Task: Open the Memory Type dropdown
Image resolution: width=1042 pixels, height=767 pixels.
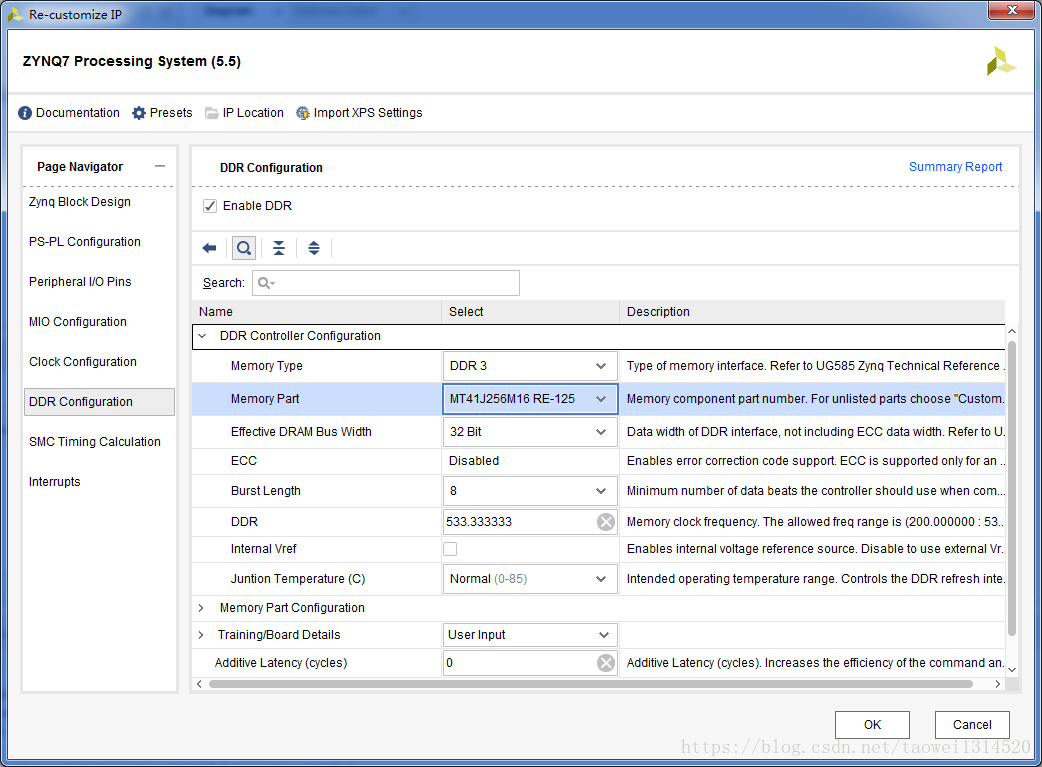Action: [x=601, y=366]
